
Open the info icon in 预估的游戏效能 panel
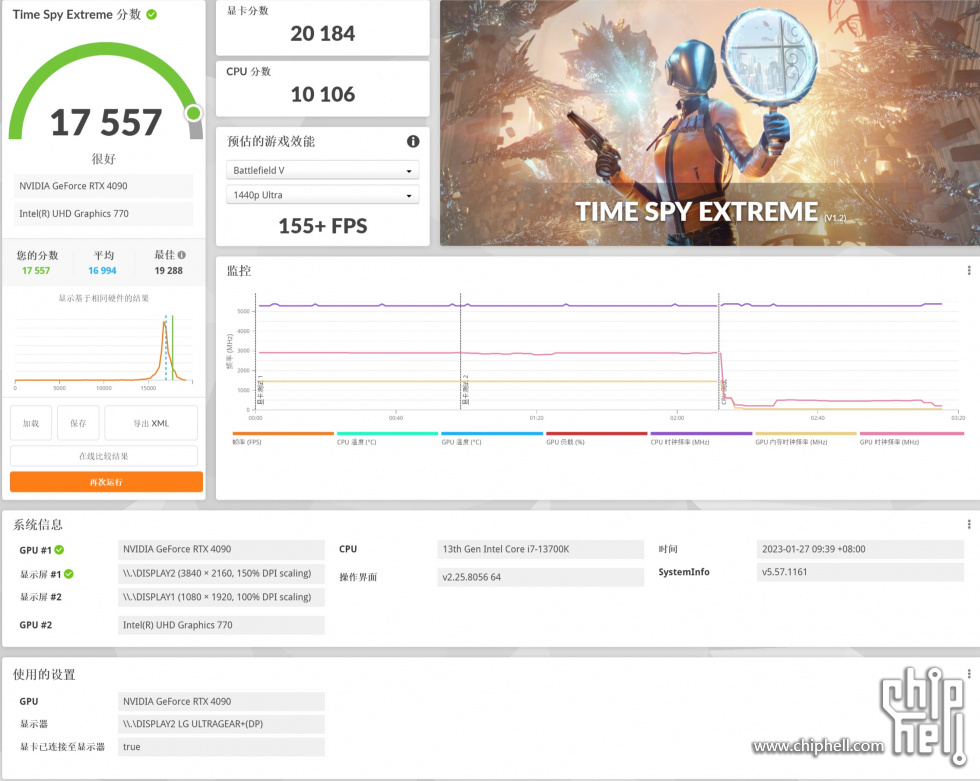(413, 141)
